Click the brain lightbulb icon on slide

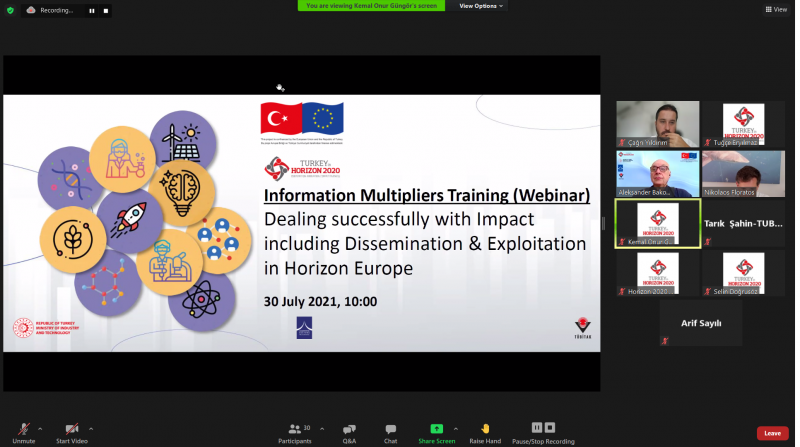point(181,193)
